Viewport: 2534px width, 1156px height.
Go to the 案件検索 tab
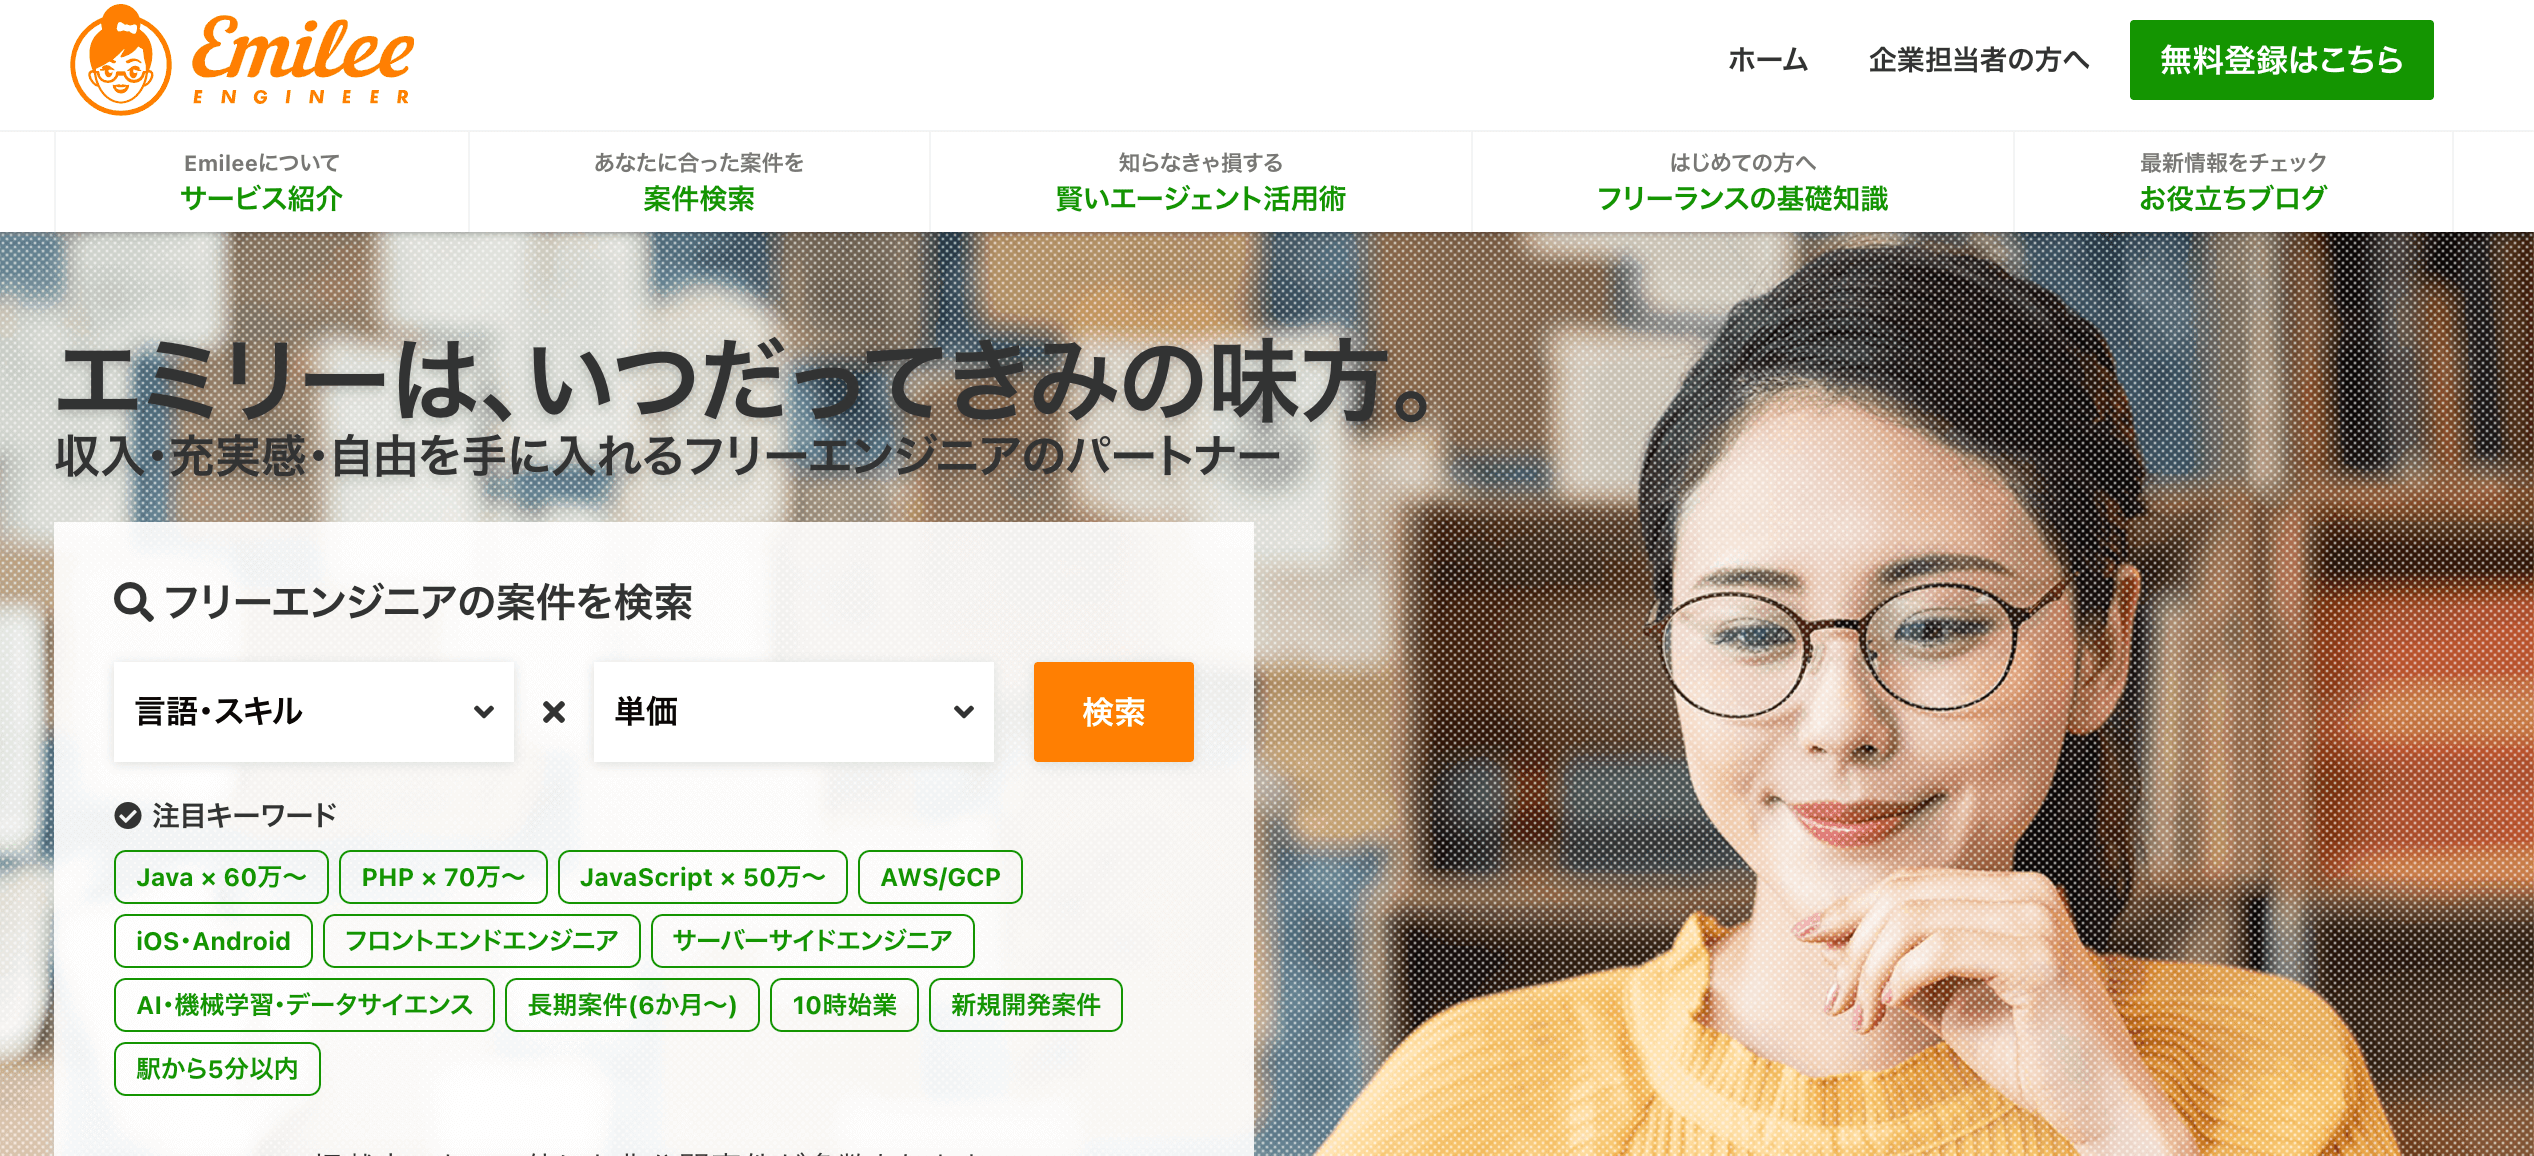click(699, 181)
